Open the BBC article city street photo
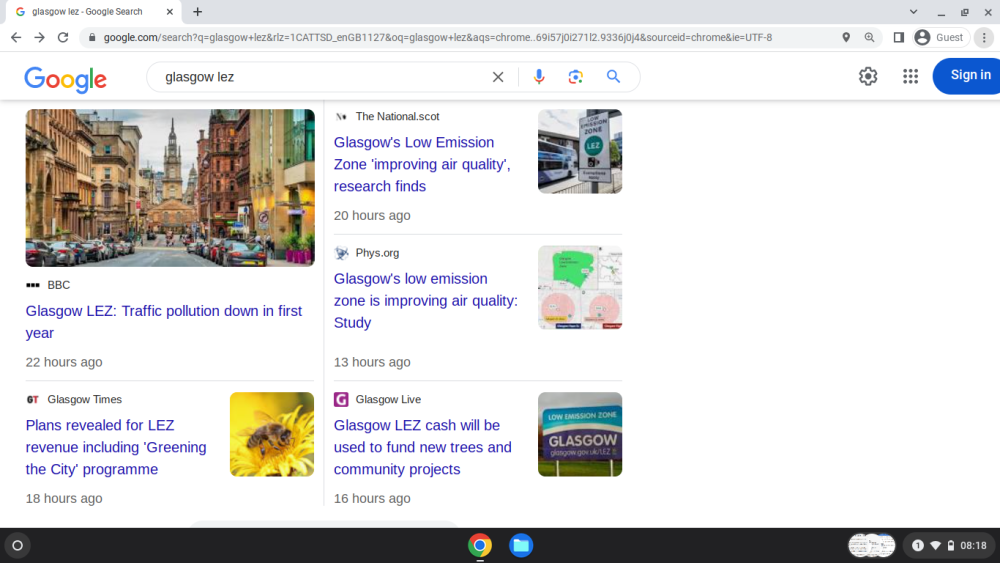This screenshot has height=563, width=1000. click(x=170, y=187)
